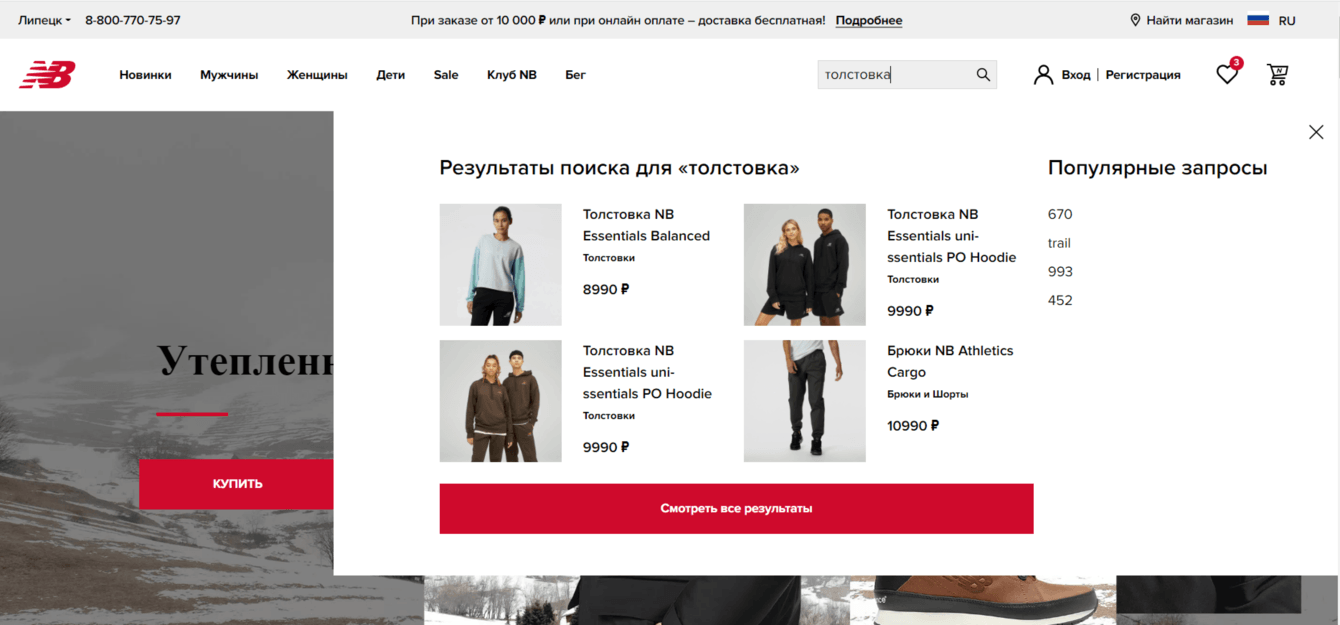This screenshot has height=625, width=1340.
Task: Open the shopping cart icon
Action: click(x=1277, y=74)
